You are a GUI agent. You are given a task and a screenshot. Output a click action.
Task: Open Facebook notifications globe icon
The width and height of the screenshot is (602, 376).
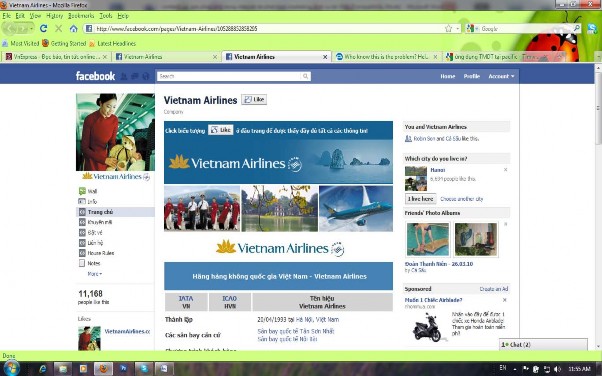pos(146,76)
